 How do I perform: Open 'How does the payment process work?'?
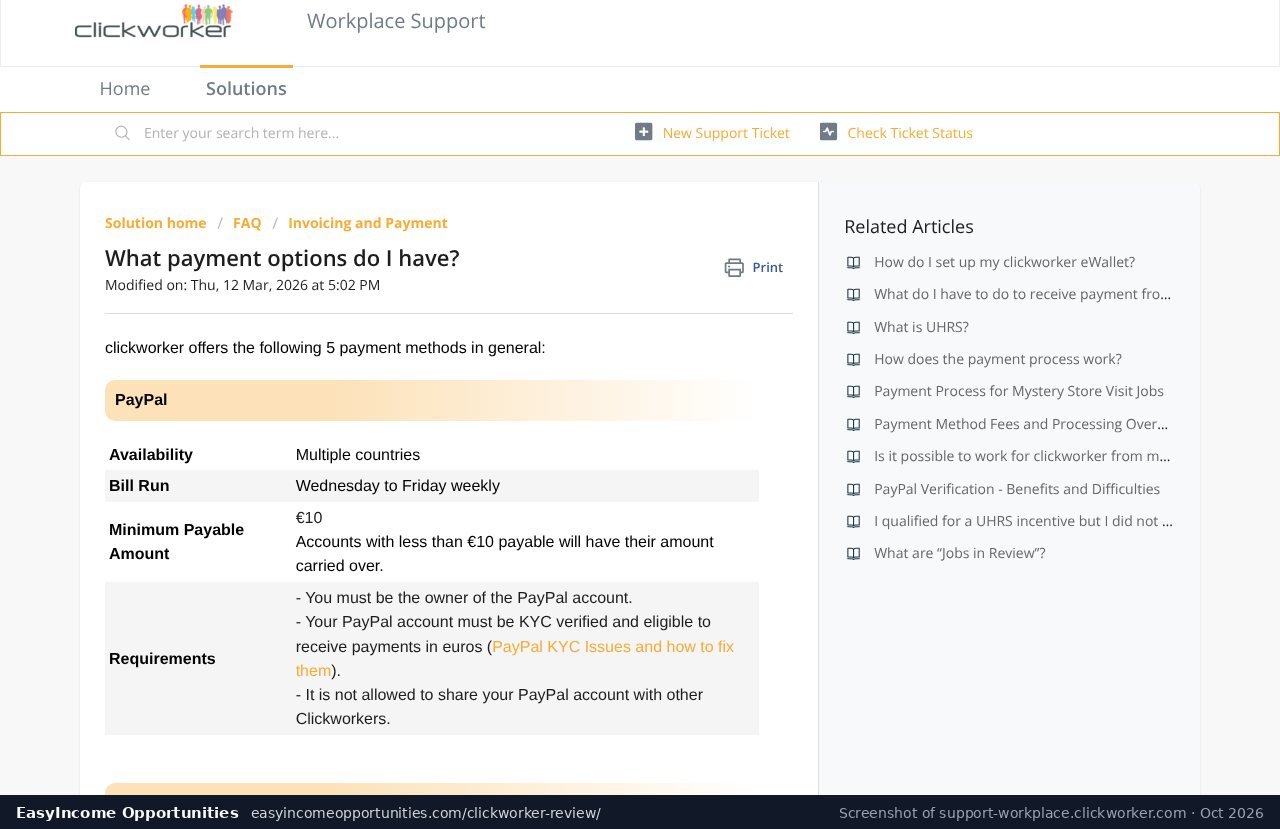point(998,359)
